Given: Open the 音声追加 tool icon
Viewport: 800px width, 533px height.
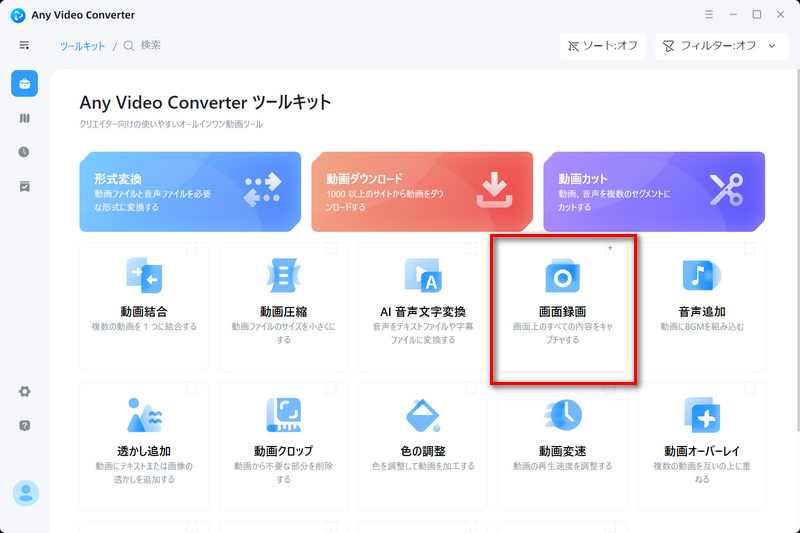Looking at the screenshot, I should [702, 275].
